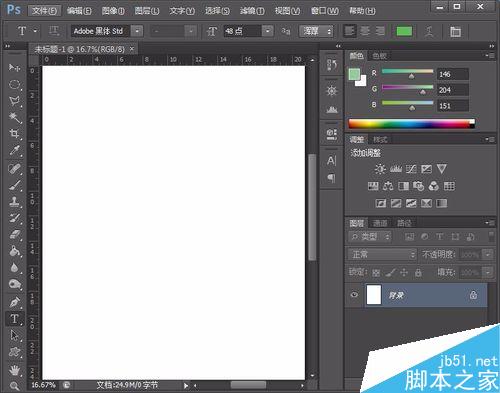Open the 48 点 font size dropdown

click(x=267, y=31)
